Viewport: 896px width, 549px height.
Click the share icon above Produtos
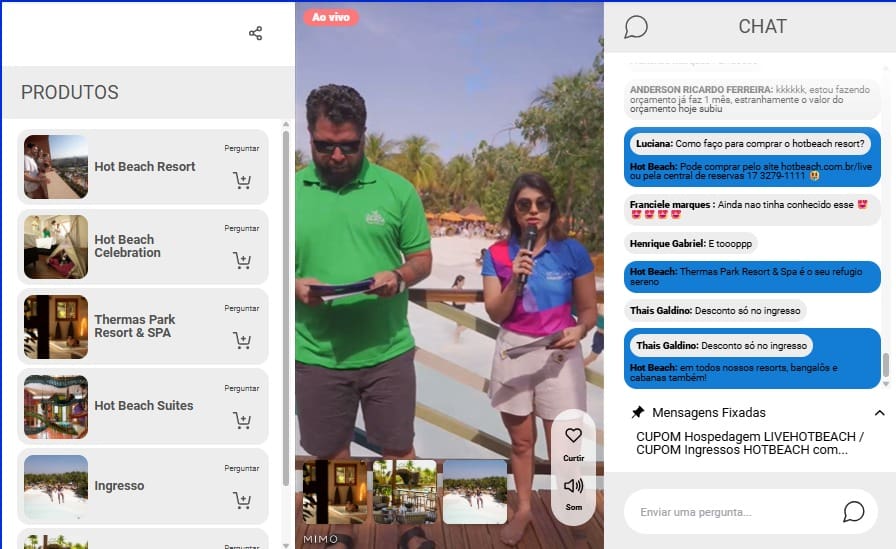pos(255,33)
